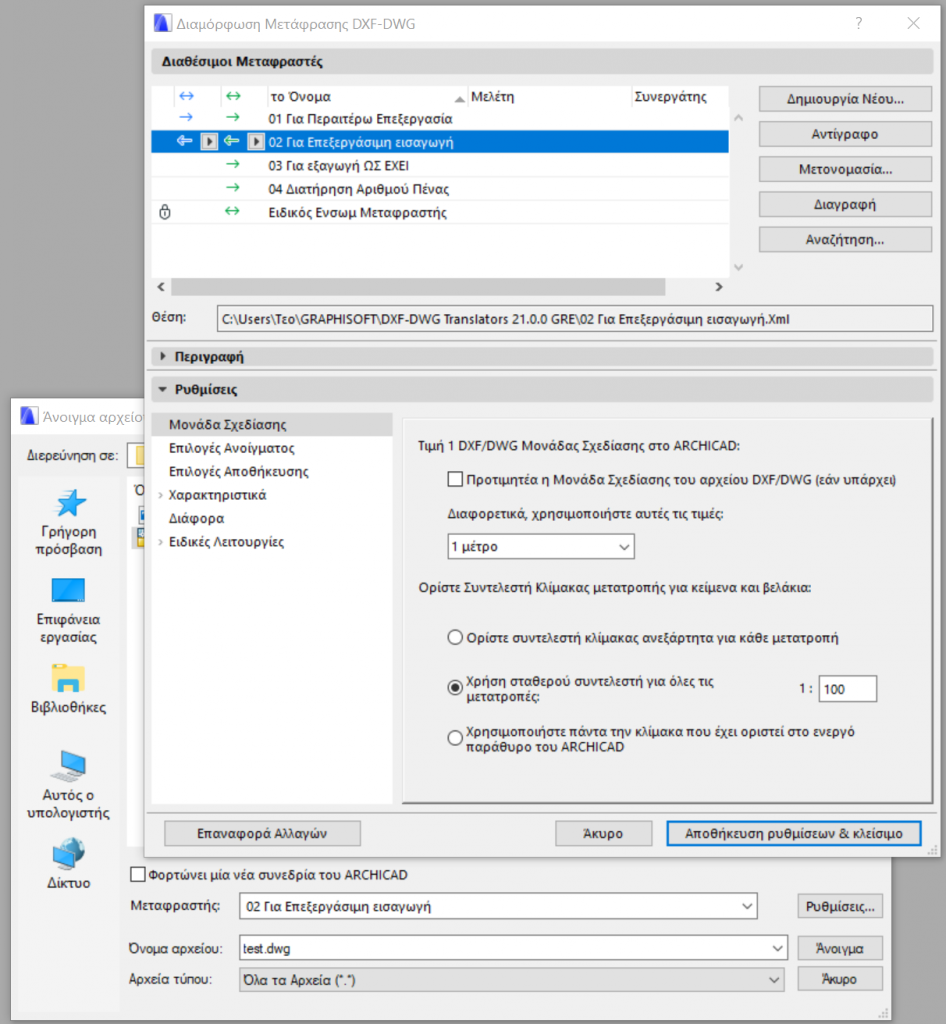Click the green arrow in row 04
The width and height of the screenshot is (946, 1024).
[x=232, y=188]
